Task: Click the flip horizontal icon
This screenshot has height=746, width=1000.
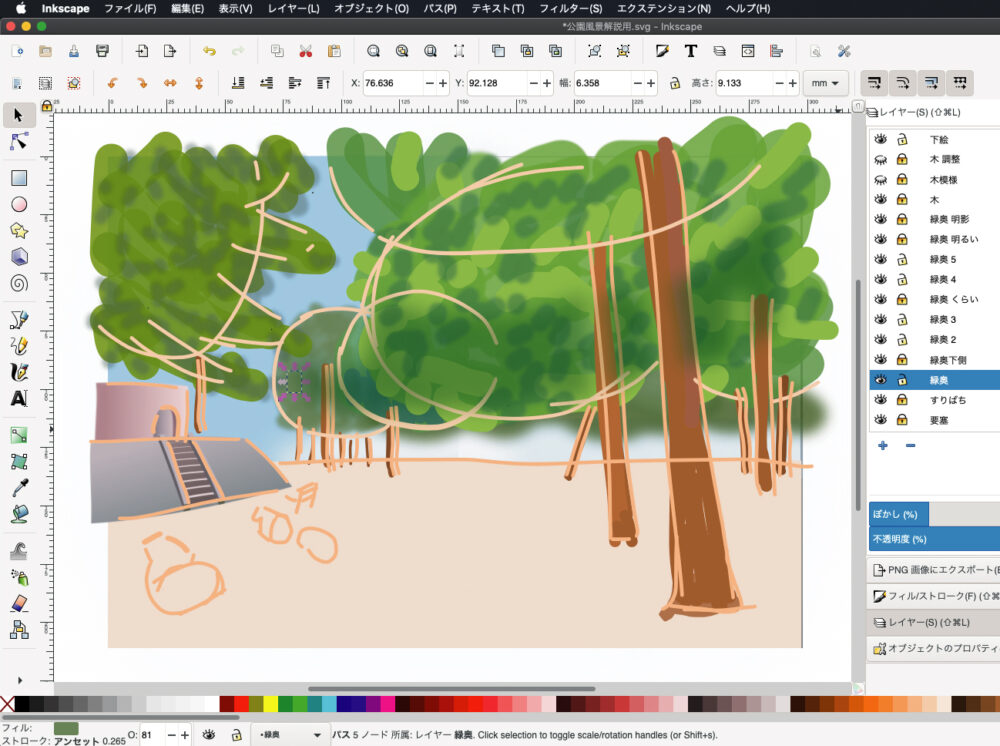Action: (170, 83)
